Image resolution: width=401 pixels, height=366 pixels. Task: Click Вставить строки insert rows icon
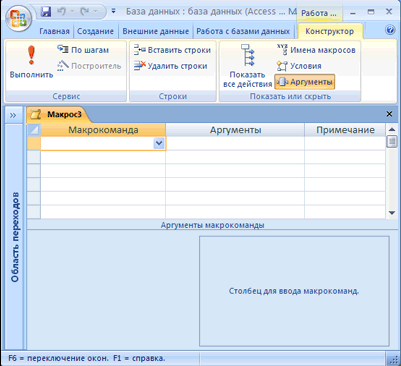(x=140, y=50)
